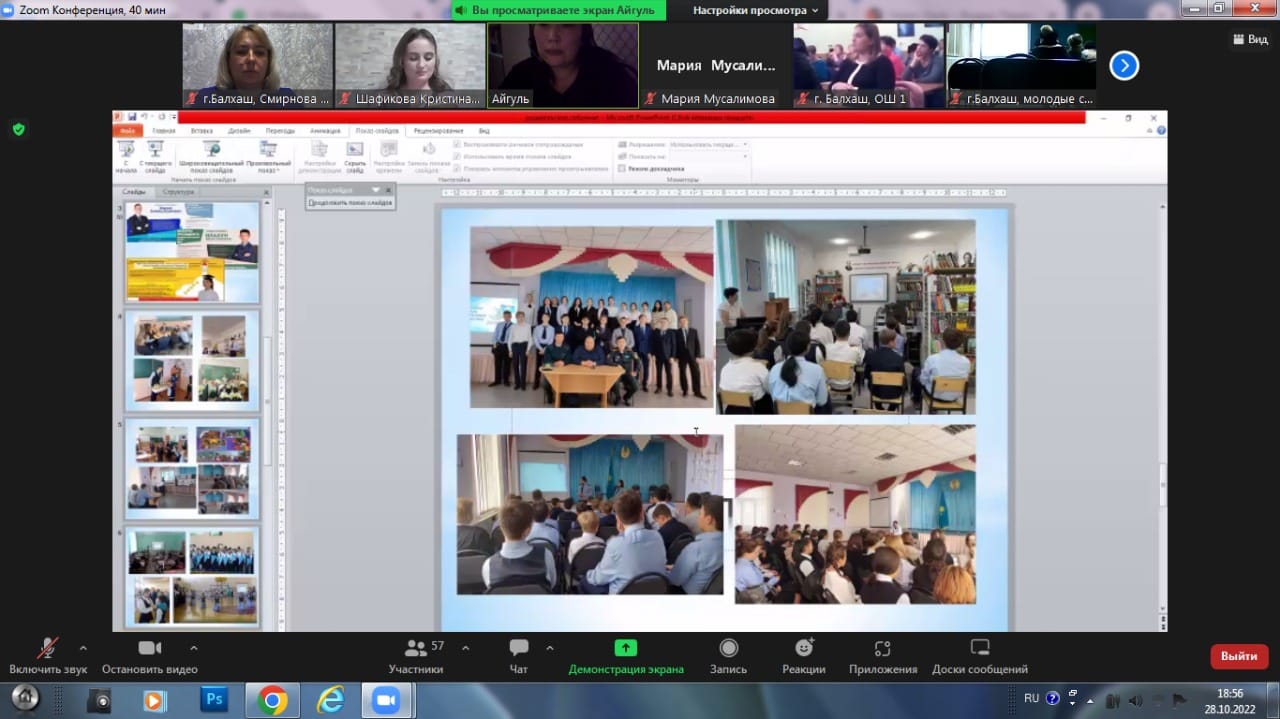The height and width of the screenshot is (719, 1280).
Task: Click the green encryption shield icon
Action: (18, 129)
